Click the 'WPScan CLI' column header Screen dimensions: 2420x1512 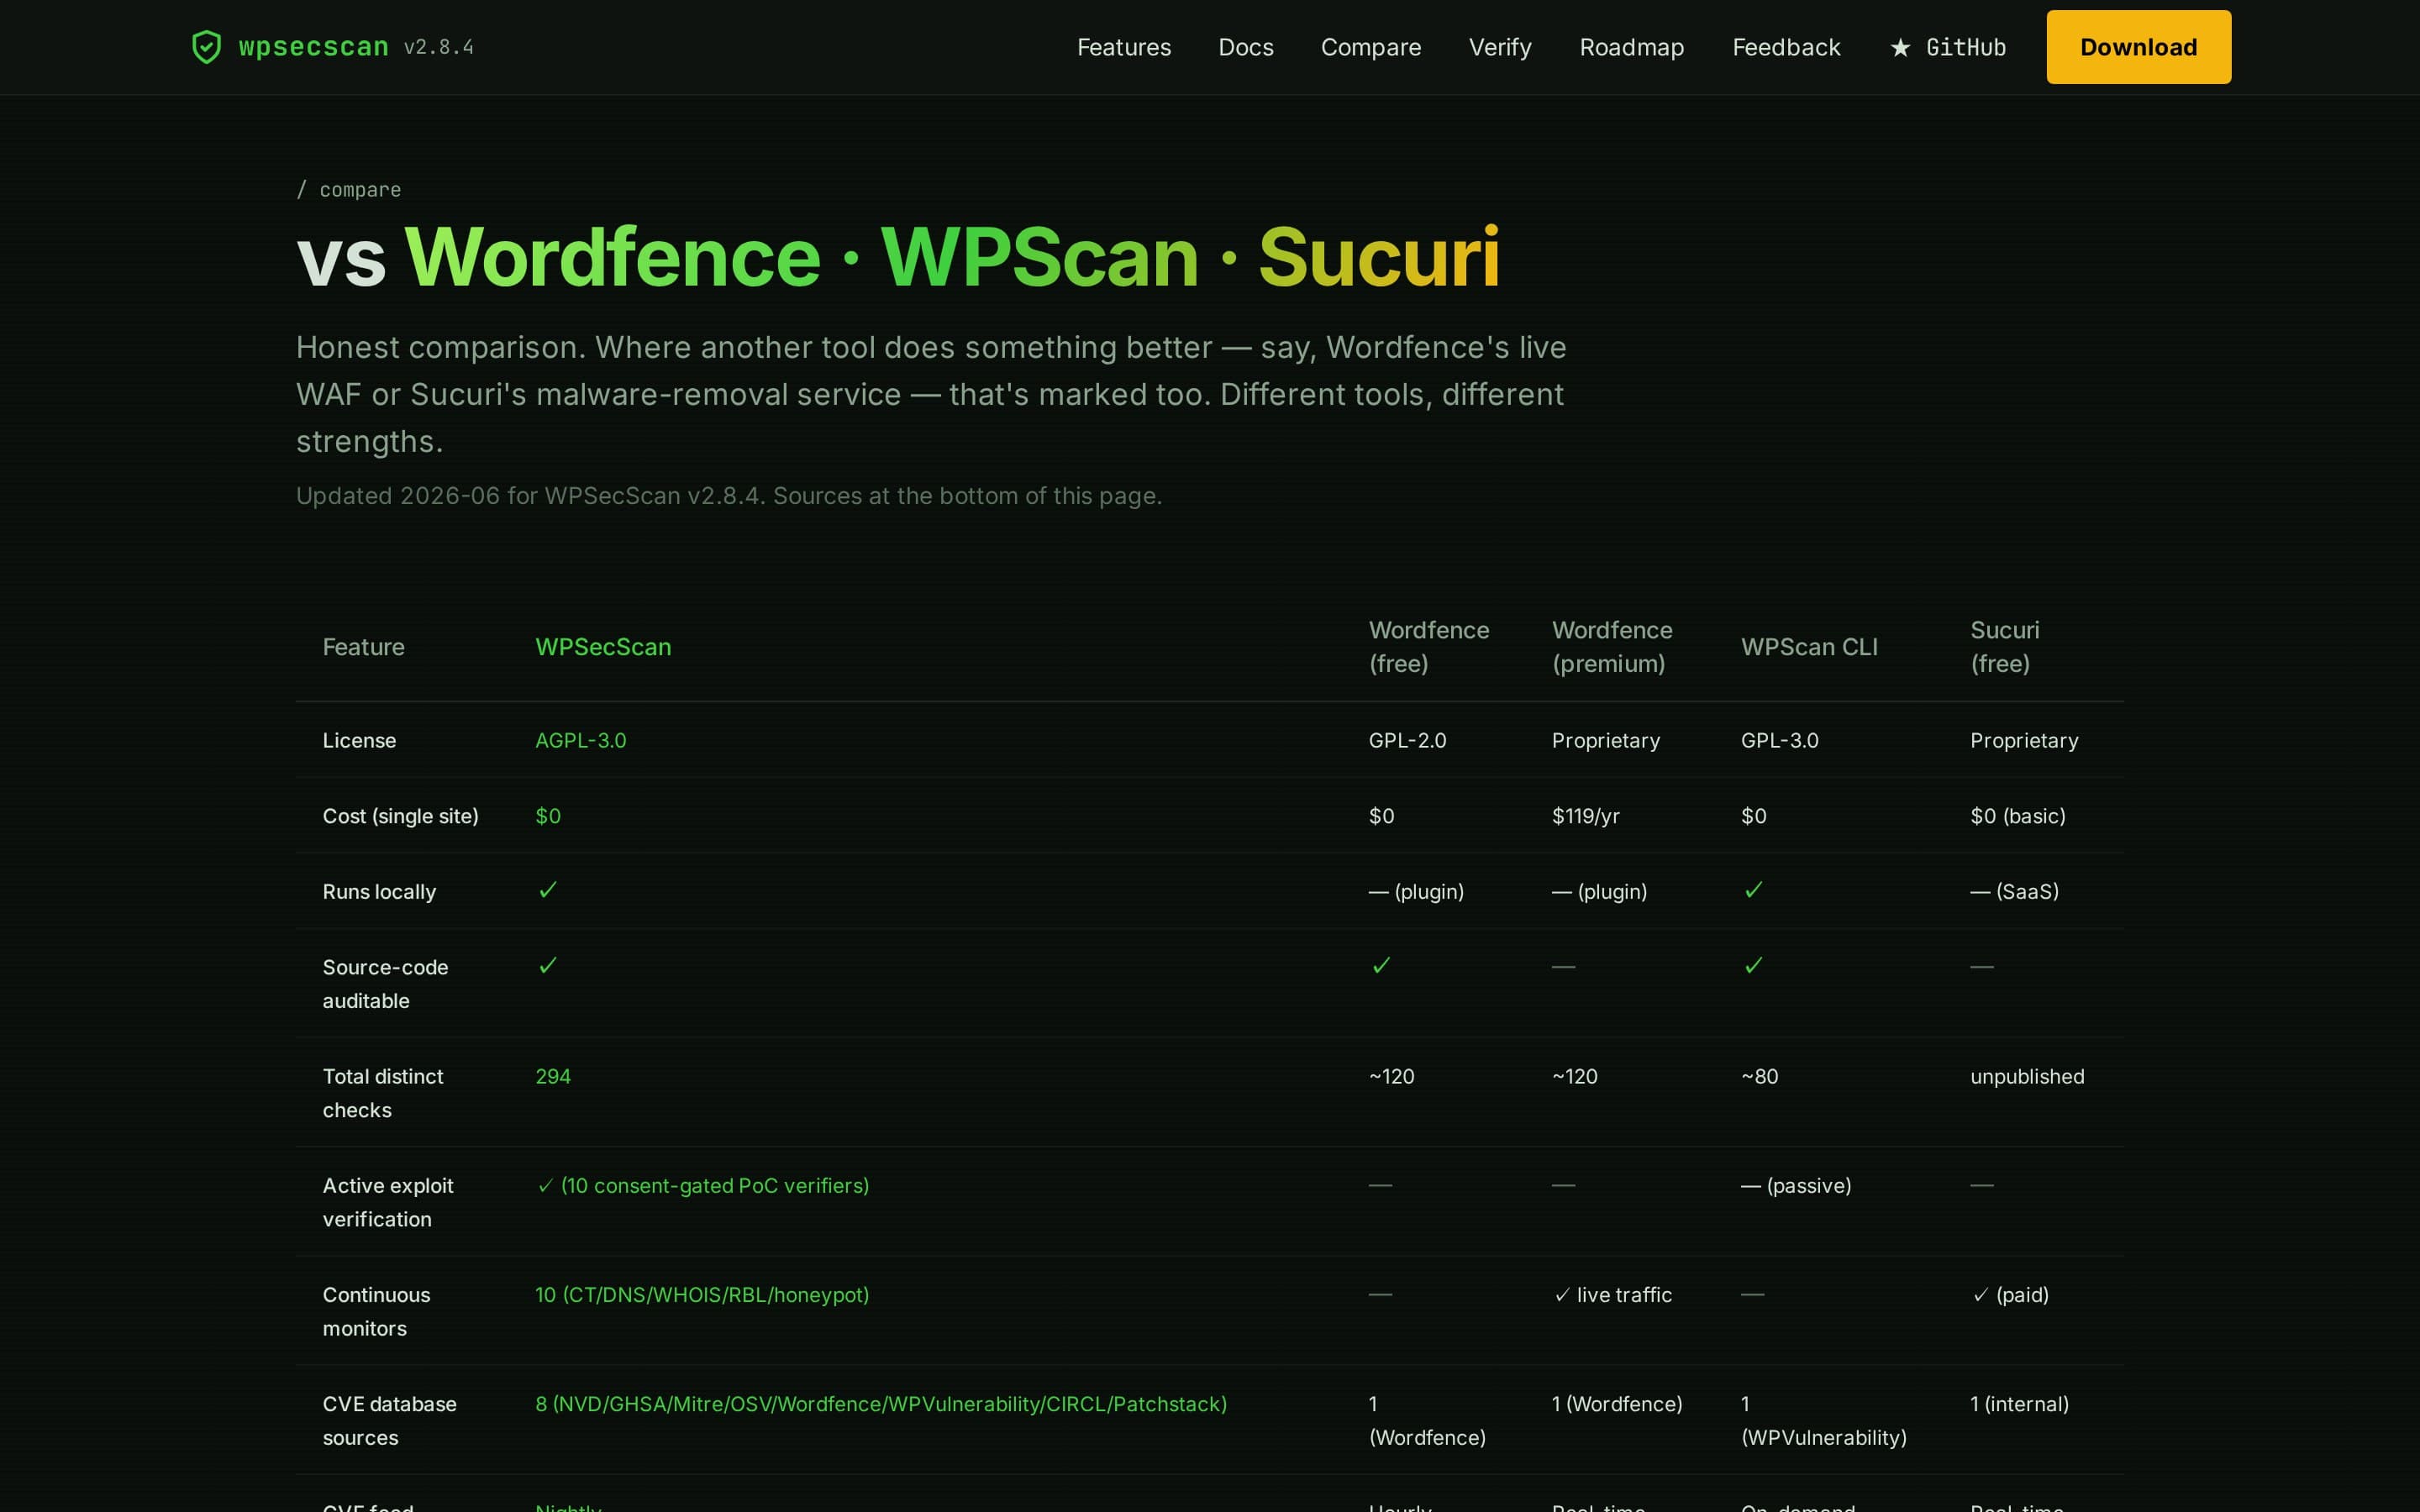point(1808,647)
